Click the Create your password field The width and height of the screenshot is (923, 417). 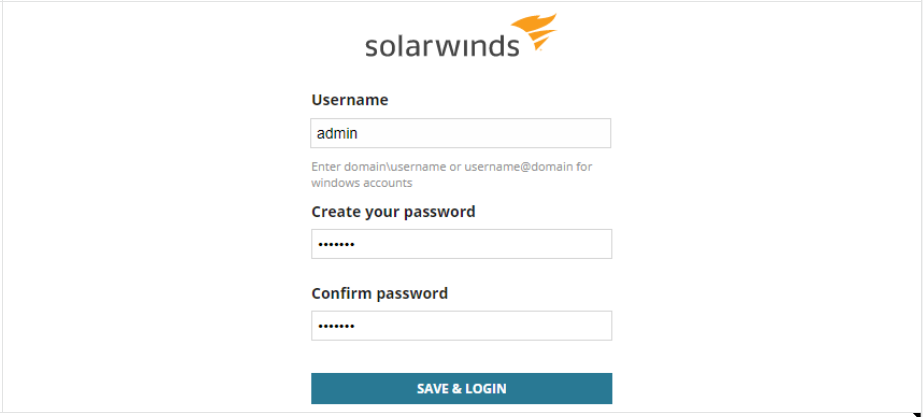pos(461,244)
